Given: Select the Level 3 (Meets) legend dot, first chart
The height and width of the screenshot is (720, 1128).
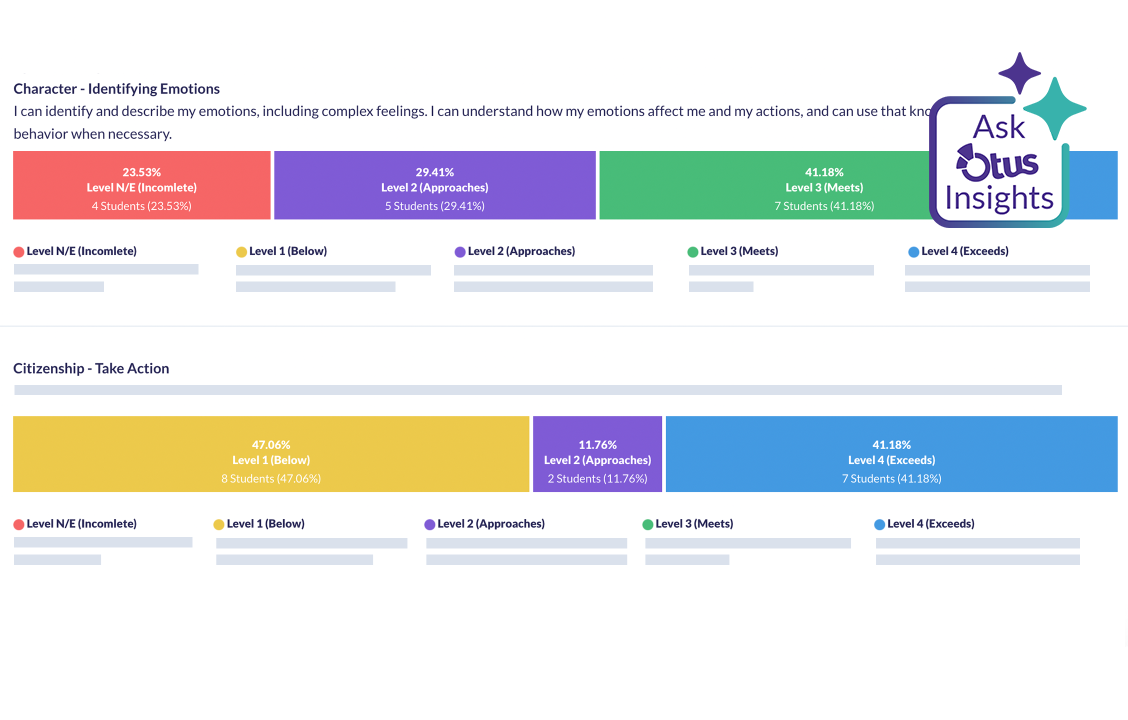Looking at the screenshot, I should coord(693,251).
